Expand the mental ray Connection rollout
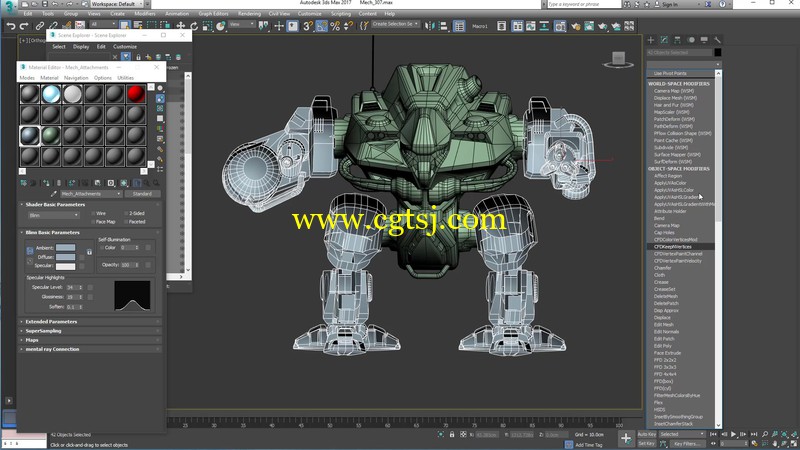The width and height of the screenshot is (800, 450). 90,349
